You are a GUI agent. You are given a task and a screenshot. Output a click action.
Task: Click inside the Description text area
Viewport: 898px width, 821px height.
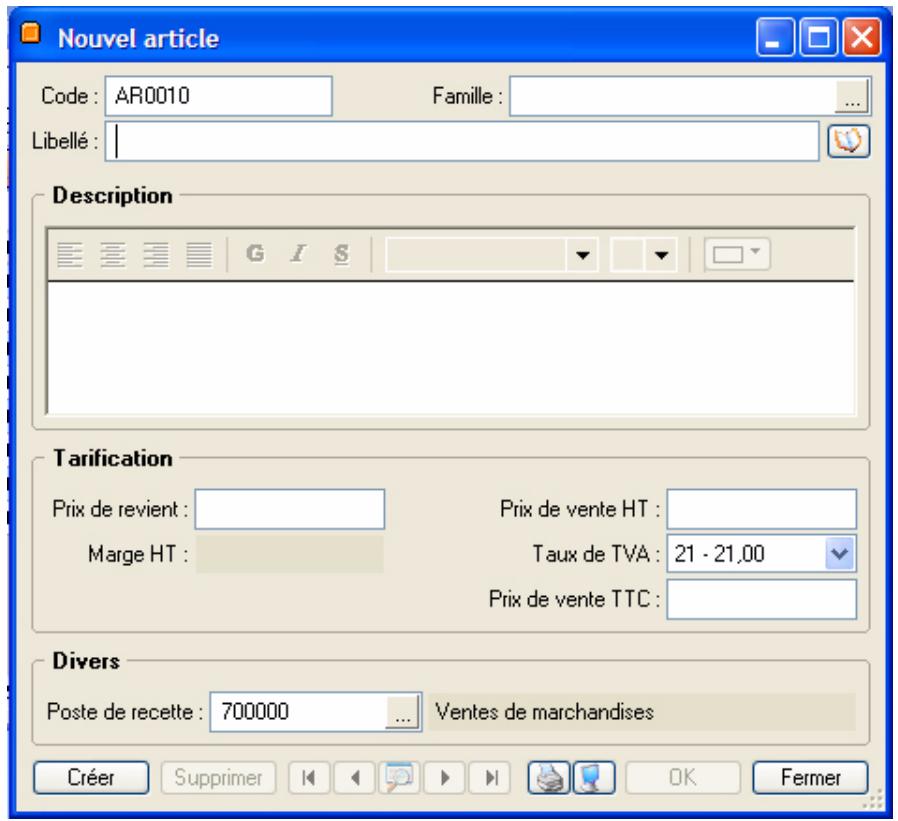pyautogui.click(x=451, y=348)
